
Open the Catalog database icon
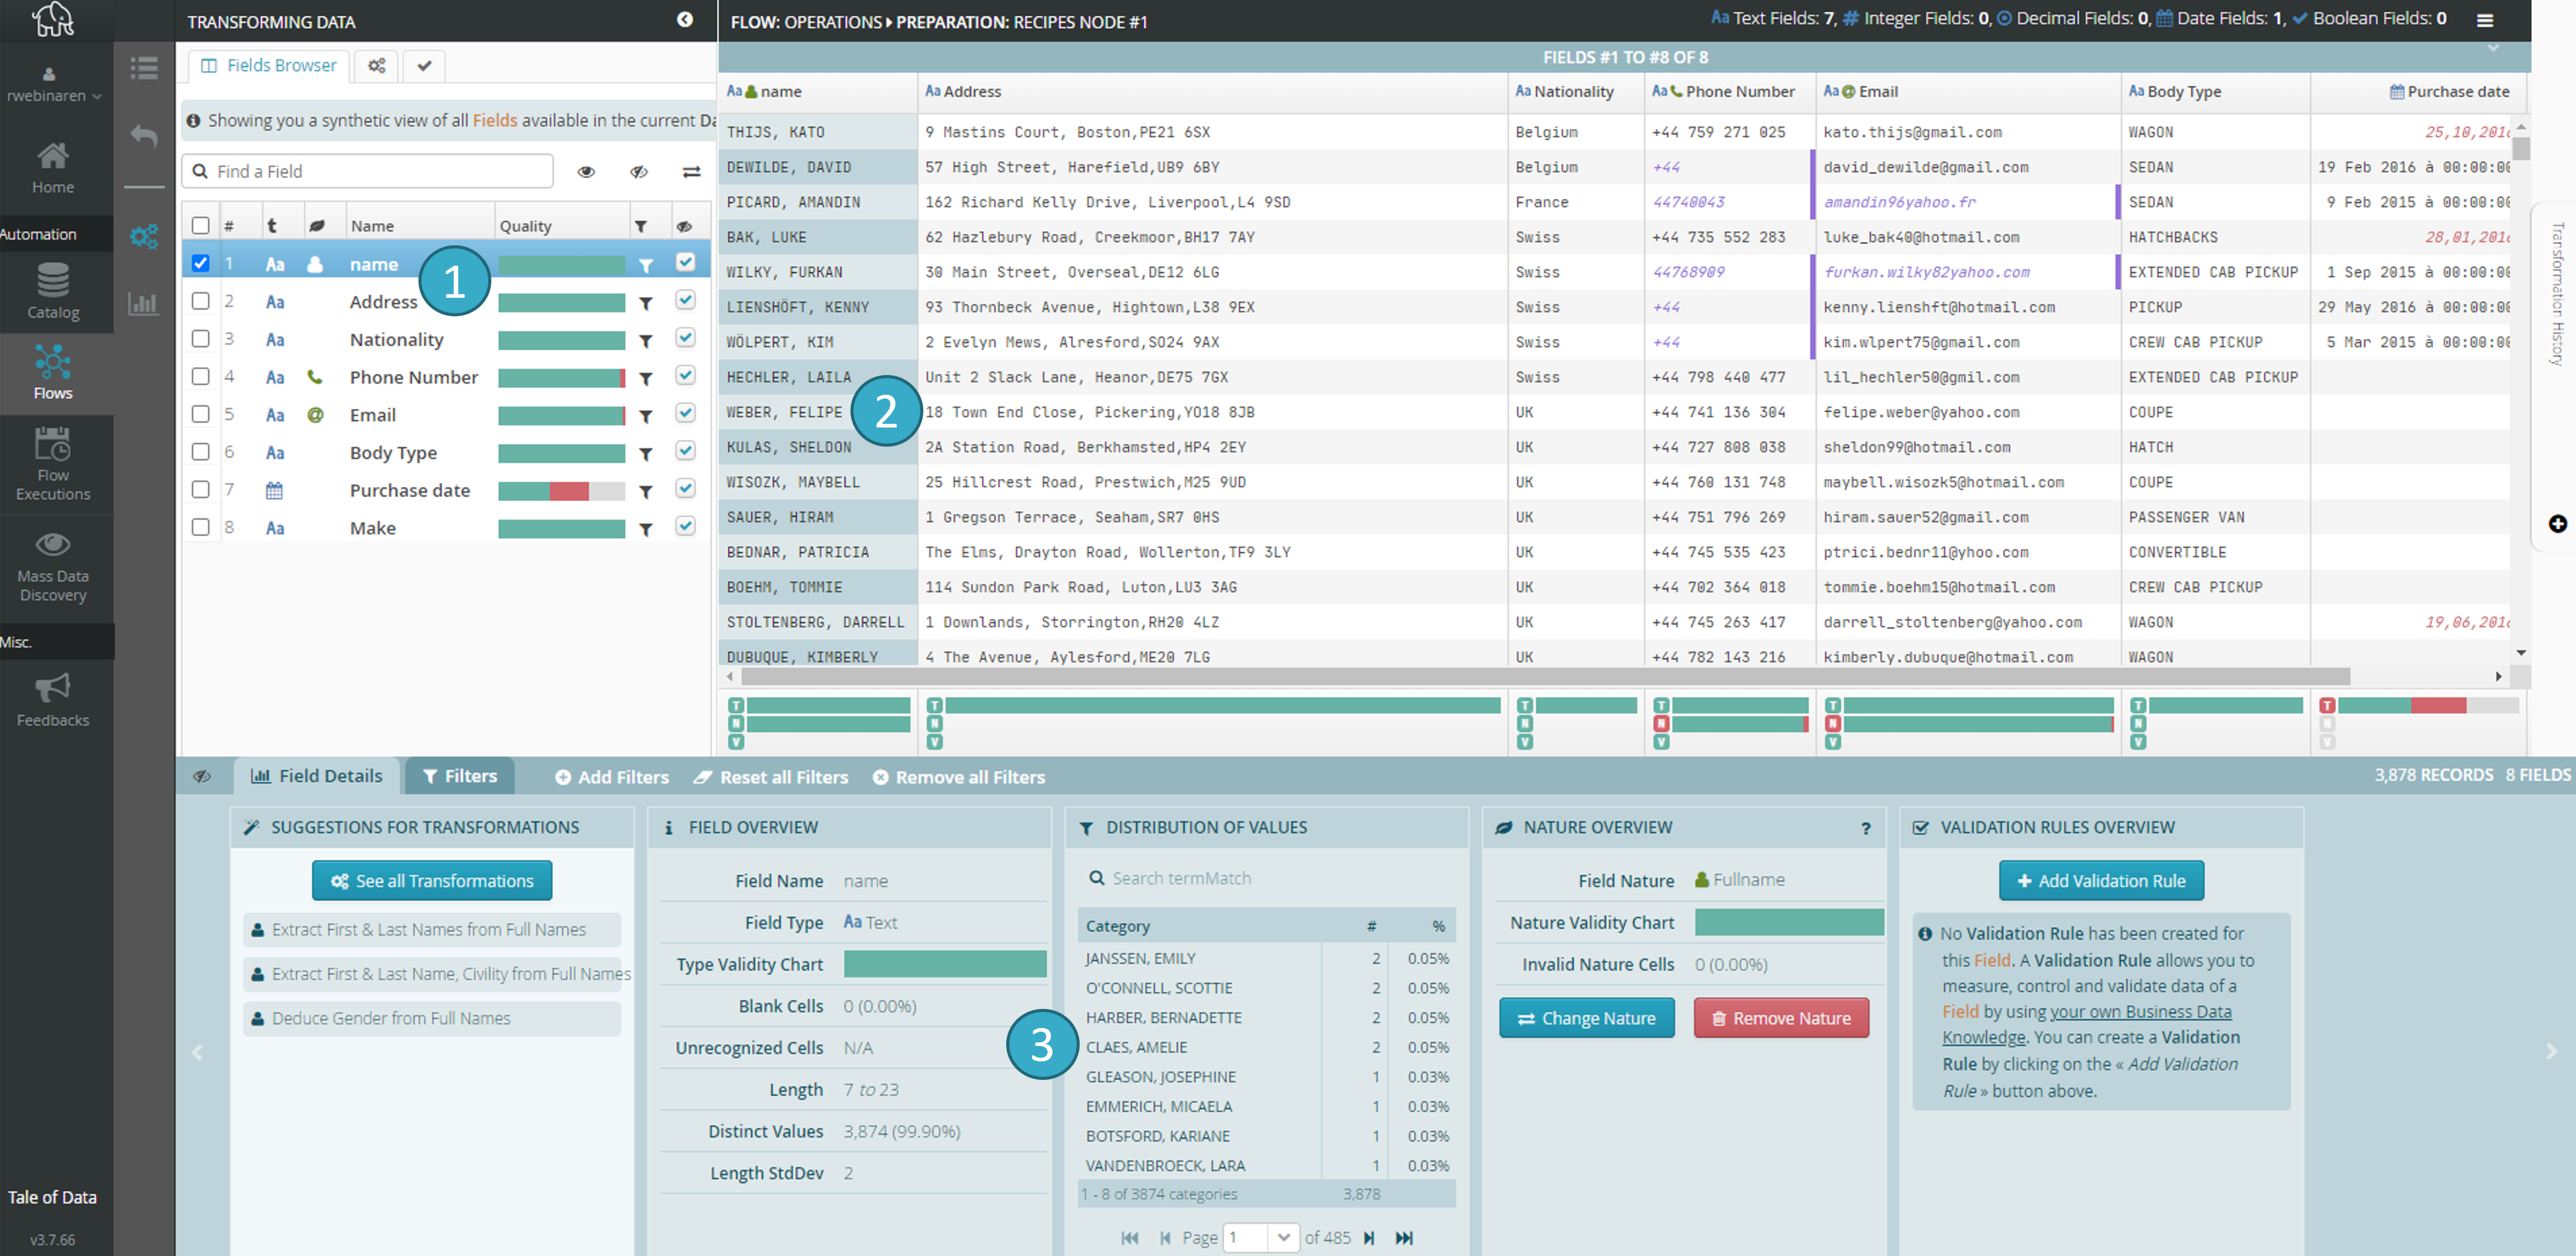[x=53, y=290]
